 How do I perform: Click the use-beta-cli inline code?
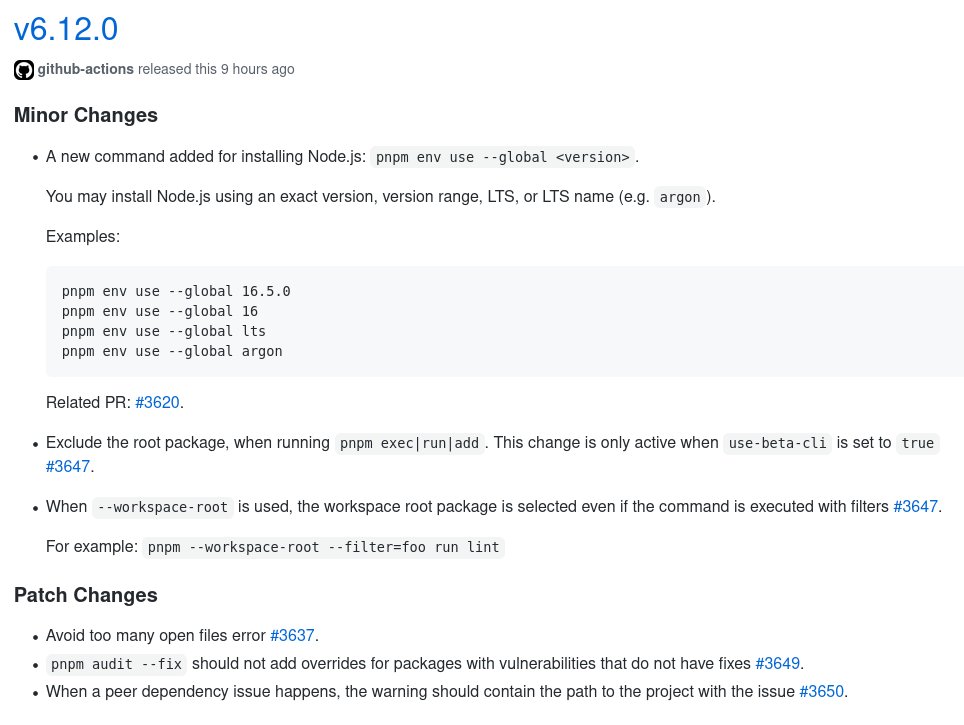(778, 443)
